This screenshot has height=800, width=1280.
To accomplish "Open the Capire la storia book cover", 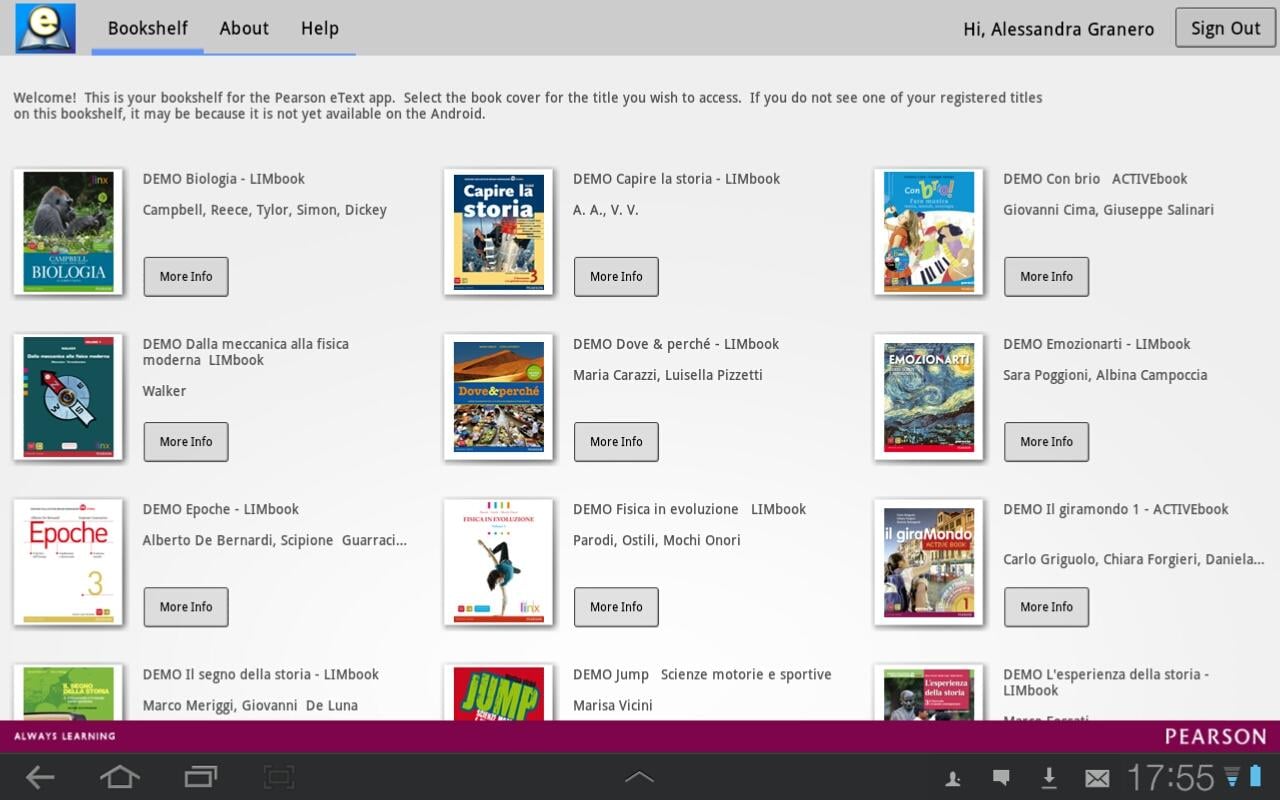I will [498, 232].
